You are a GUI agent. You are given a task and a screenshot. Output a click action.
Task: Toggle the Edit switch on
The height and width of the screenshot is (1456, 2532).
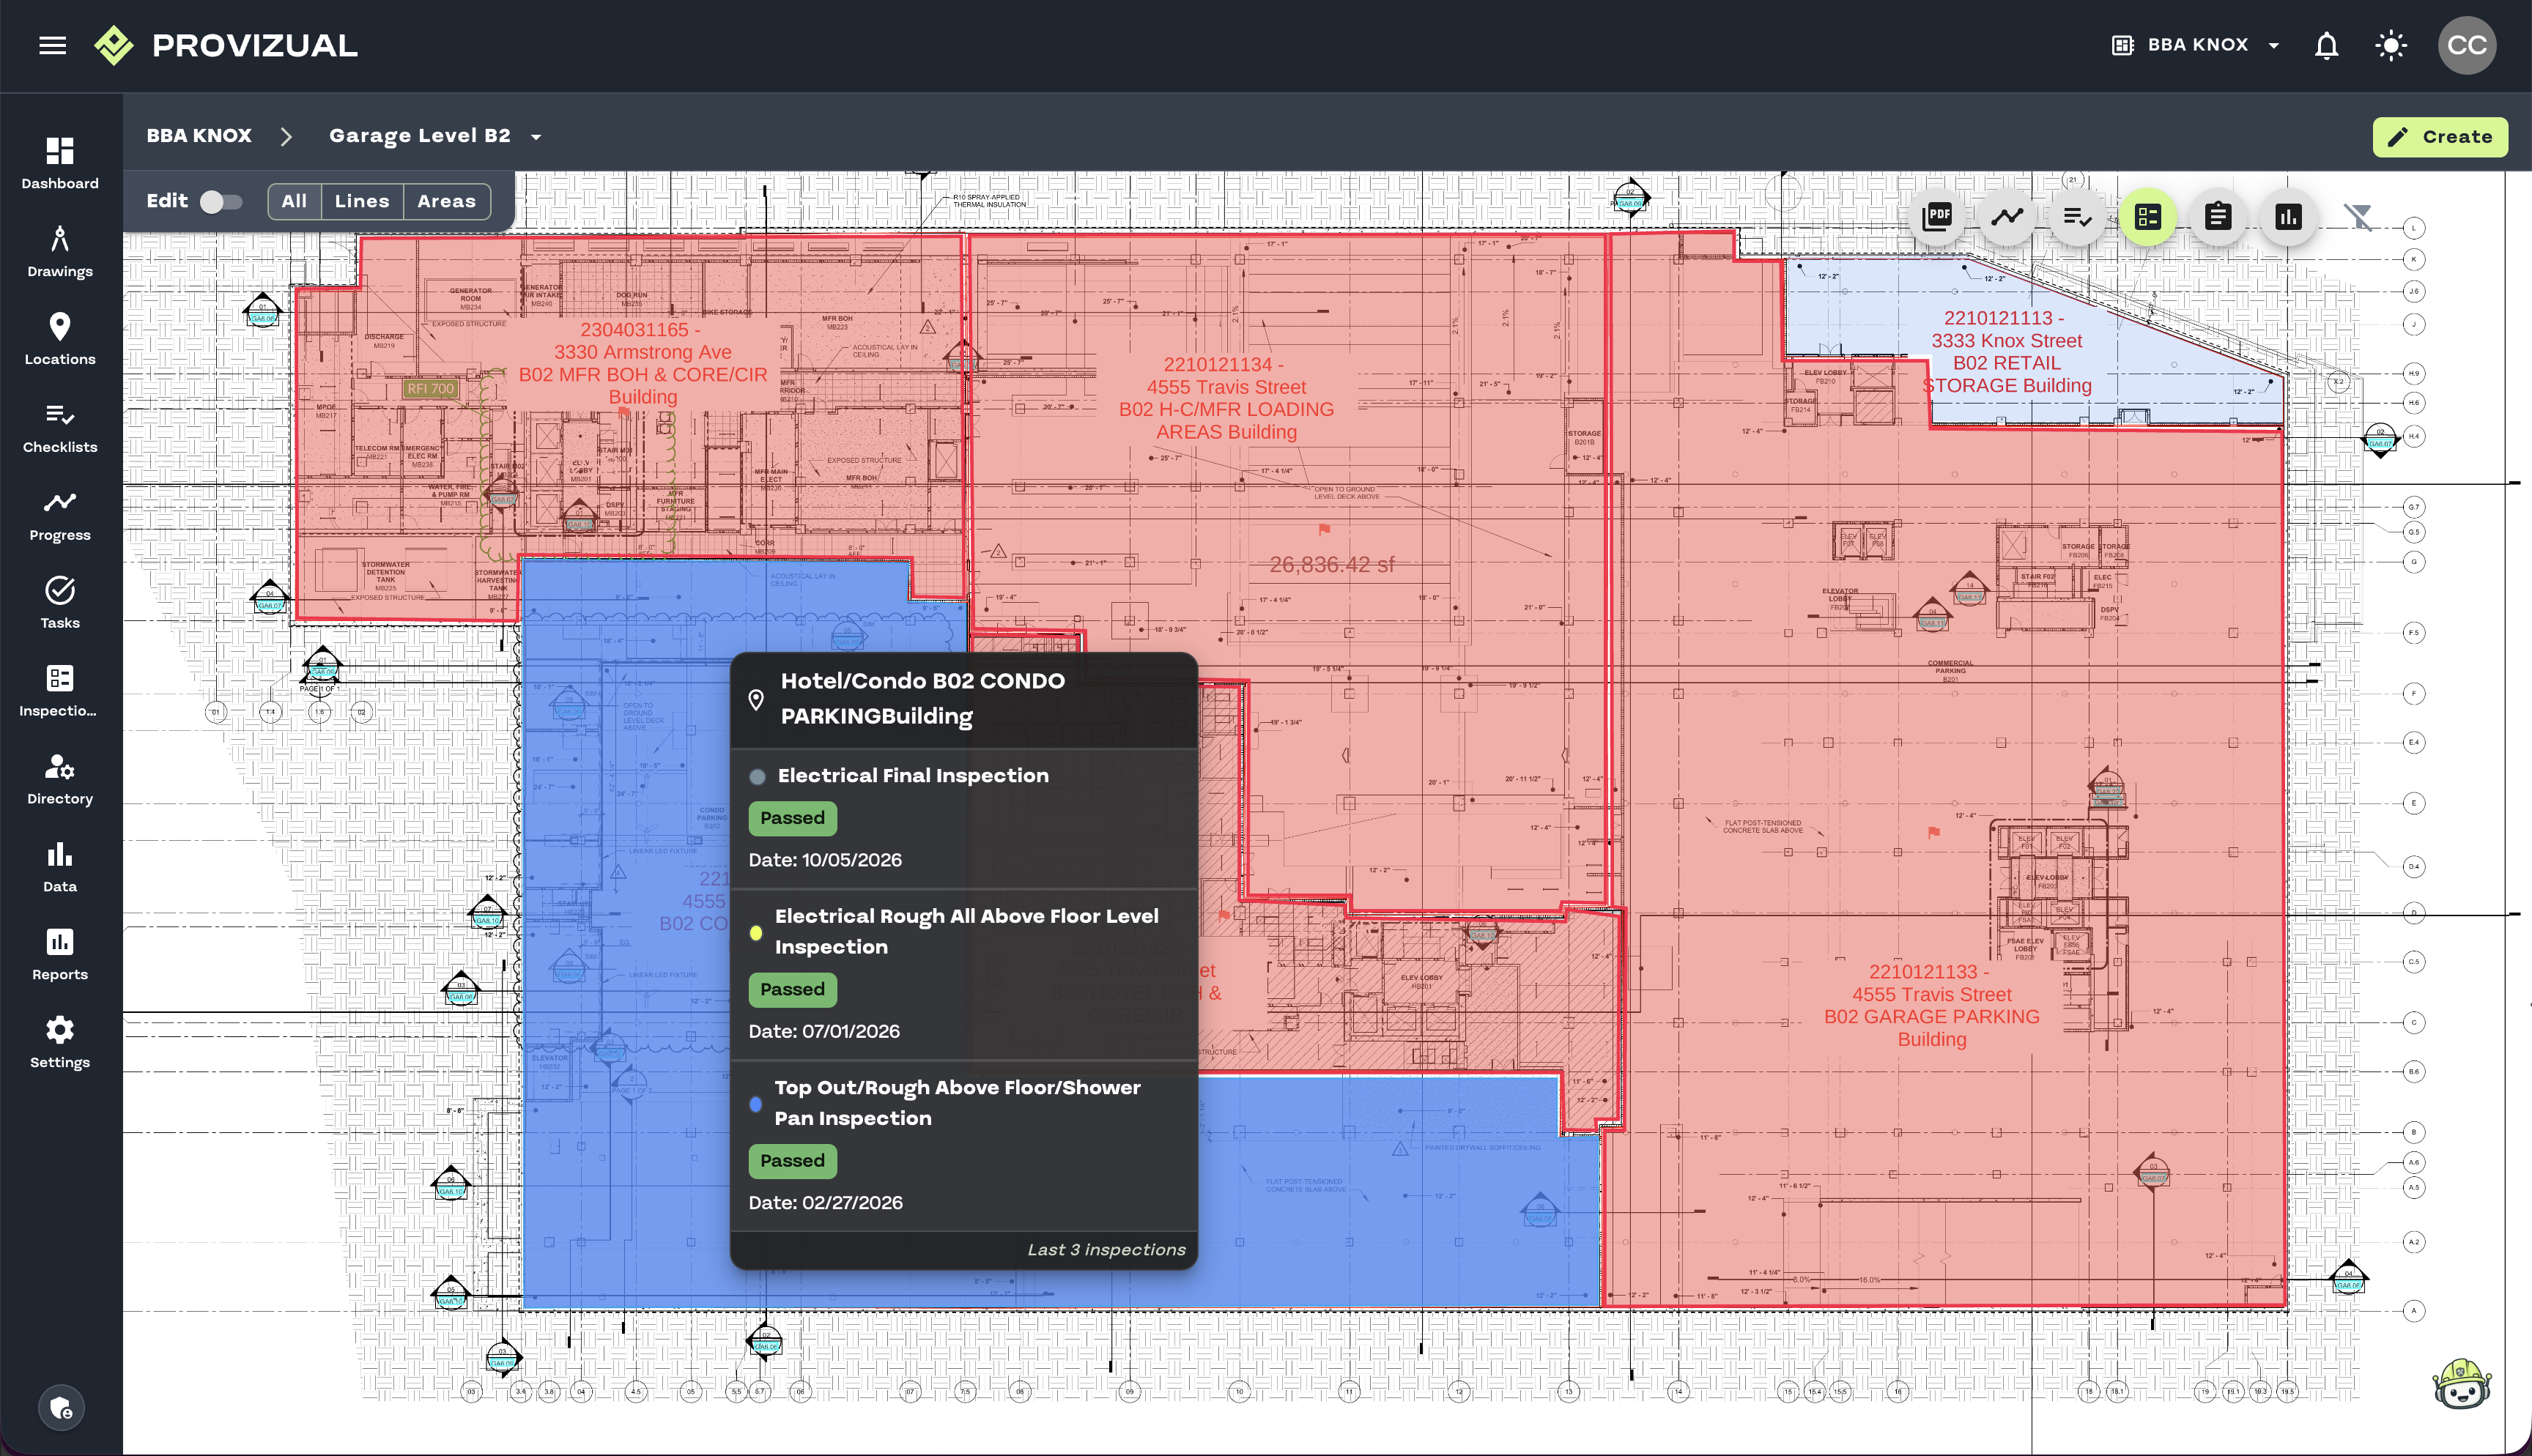tap(221, 201)
